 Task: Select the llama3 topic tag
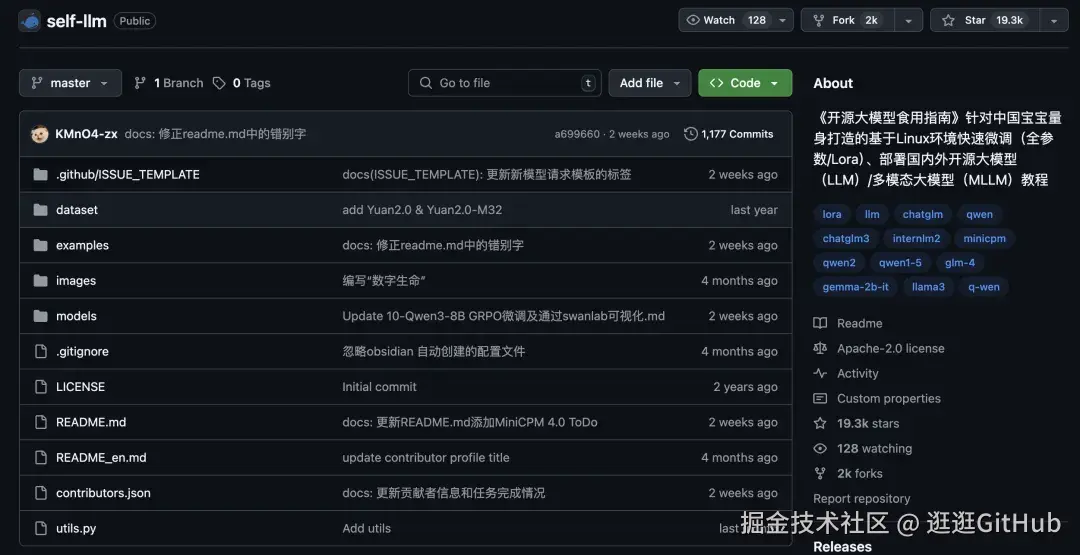[x=928, y=287]
